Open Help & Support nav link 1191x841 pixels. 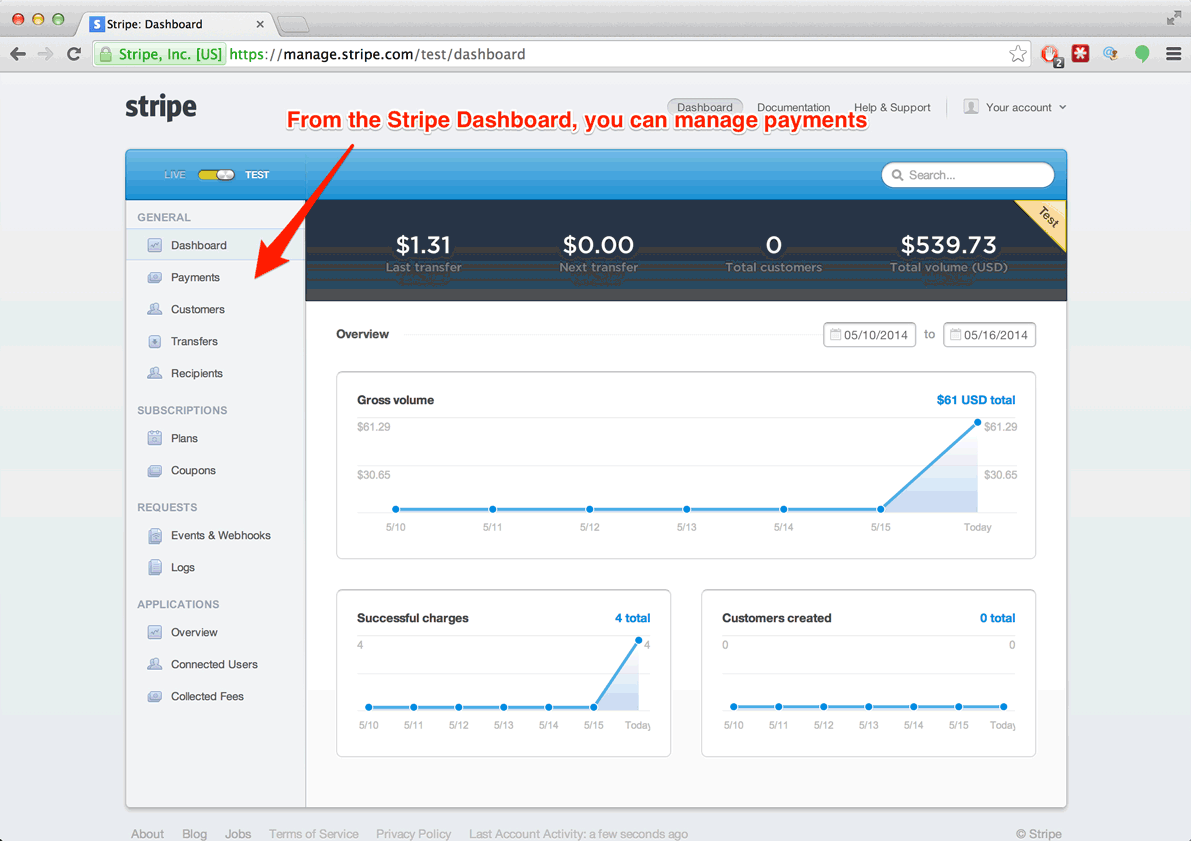point(892,107)
